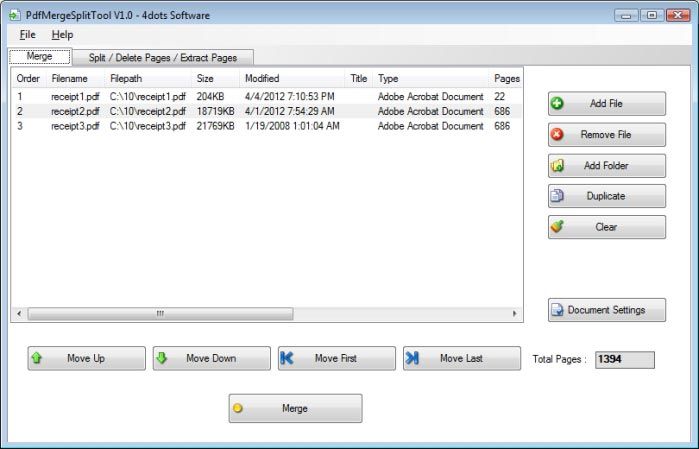Click the left scroll arrow of file list
This screenshot has height=449, width=699.
pos(19,313)
